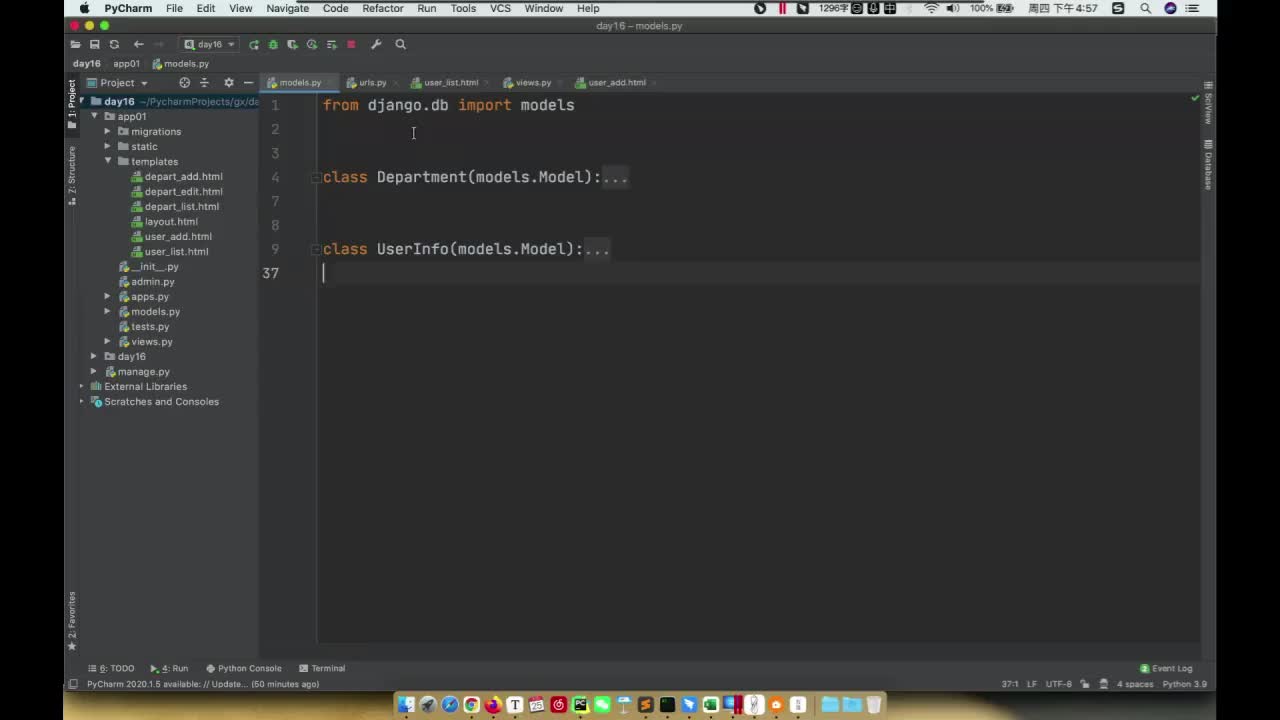Hide the Project panel with minus icon

click(x=248, y=83)
